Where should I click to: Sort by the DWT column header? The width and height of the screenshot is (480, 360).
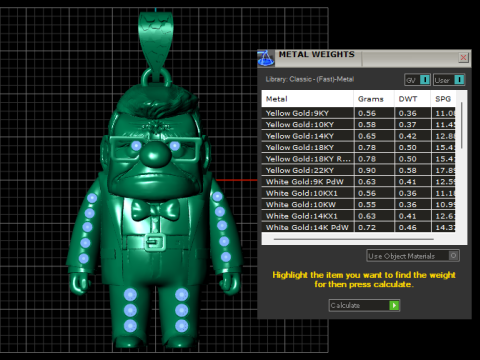click(413, 99)
